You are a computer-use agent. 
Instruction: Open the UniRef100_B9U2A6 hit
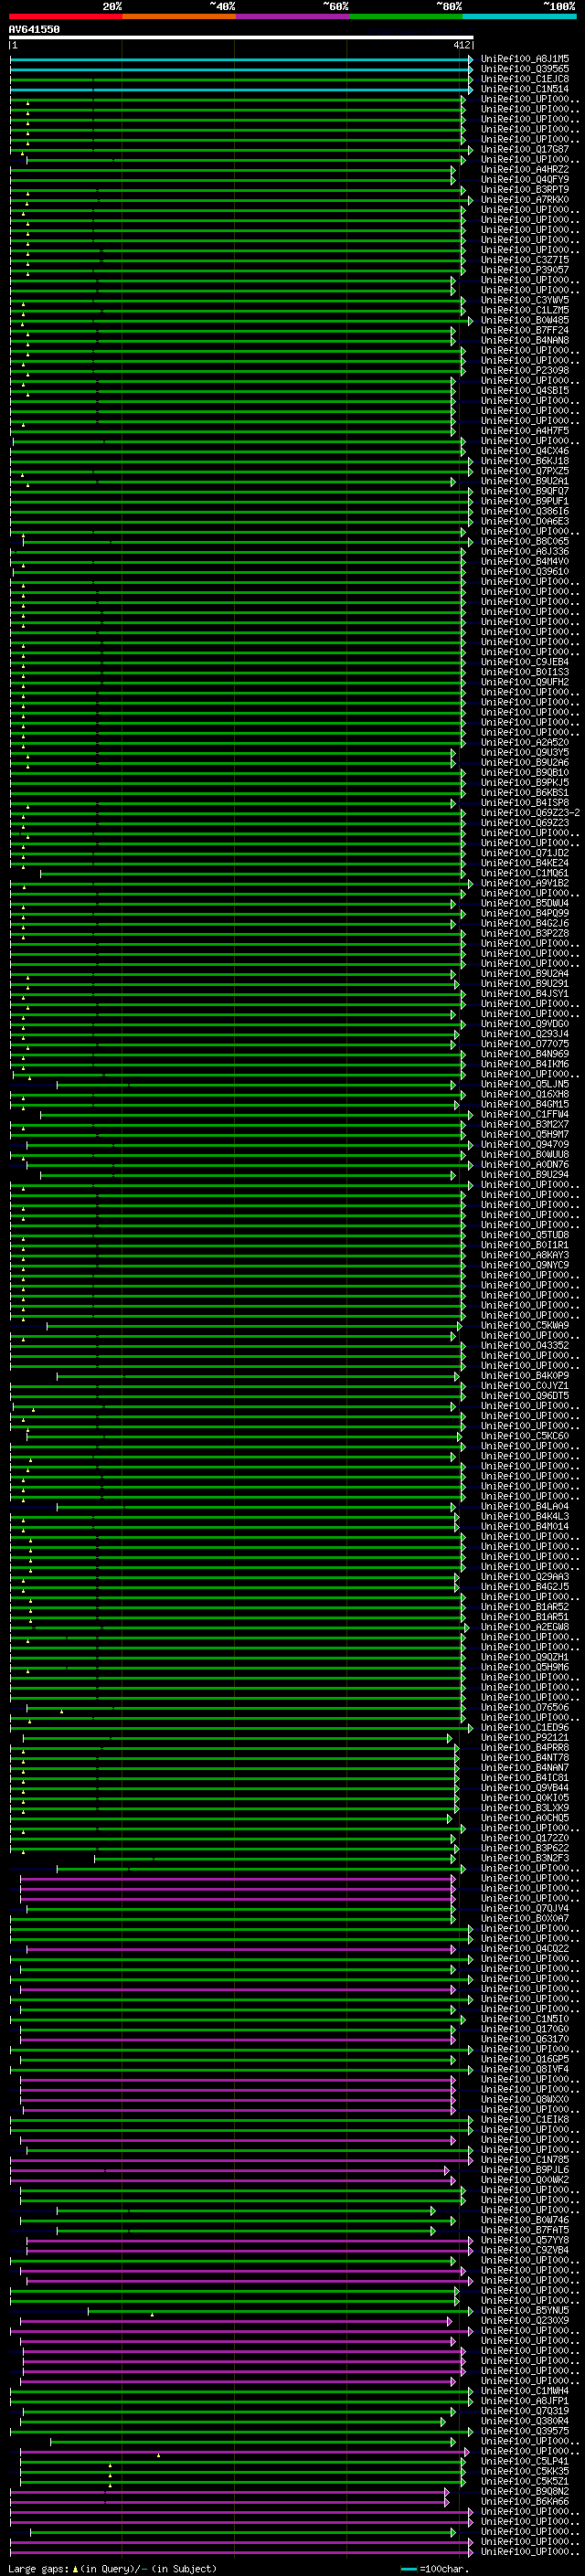pyautogui.click(x=525, y=762)
